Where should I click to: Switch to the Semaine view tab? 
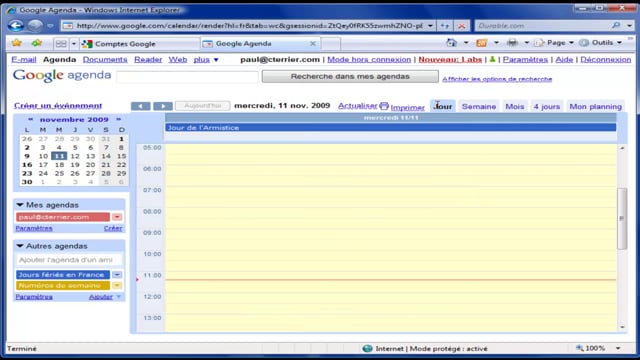pos(479,106)
